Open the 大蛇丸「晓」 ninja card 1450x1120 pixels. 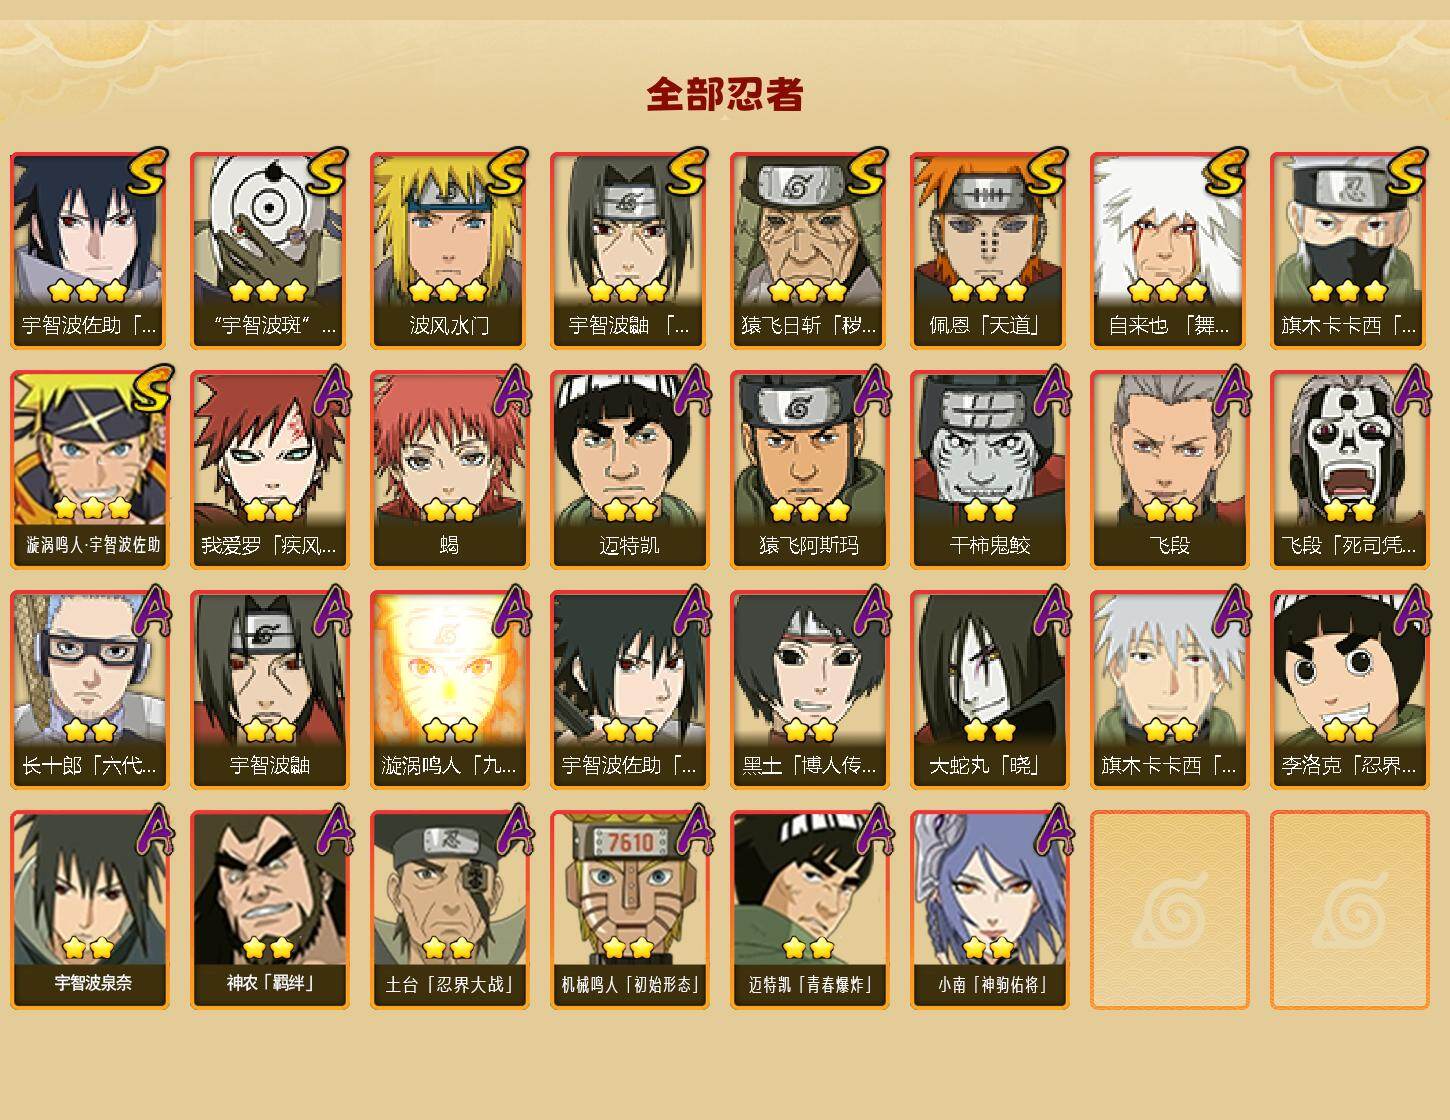[989, 690]
